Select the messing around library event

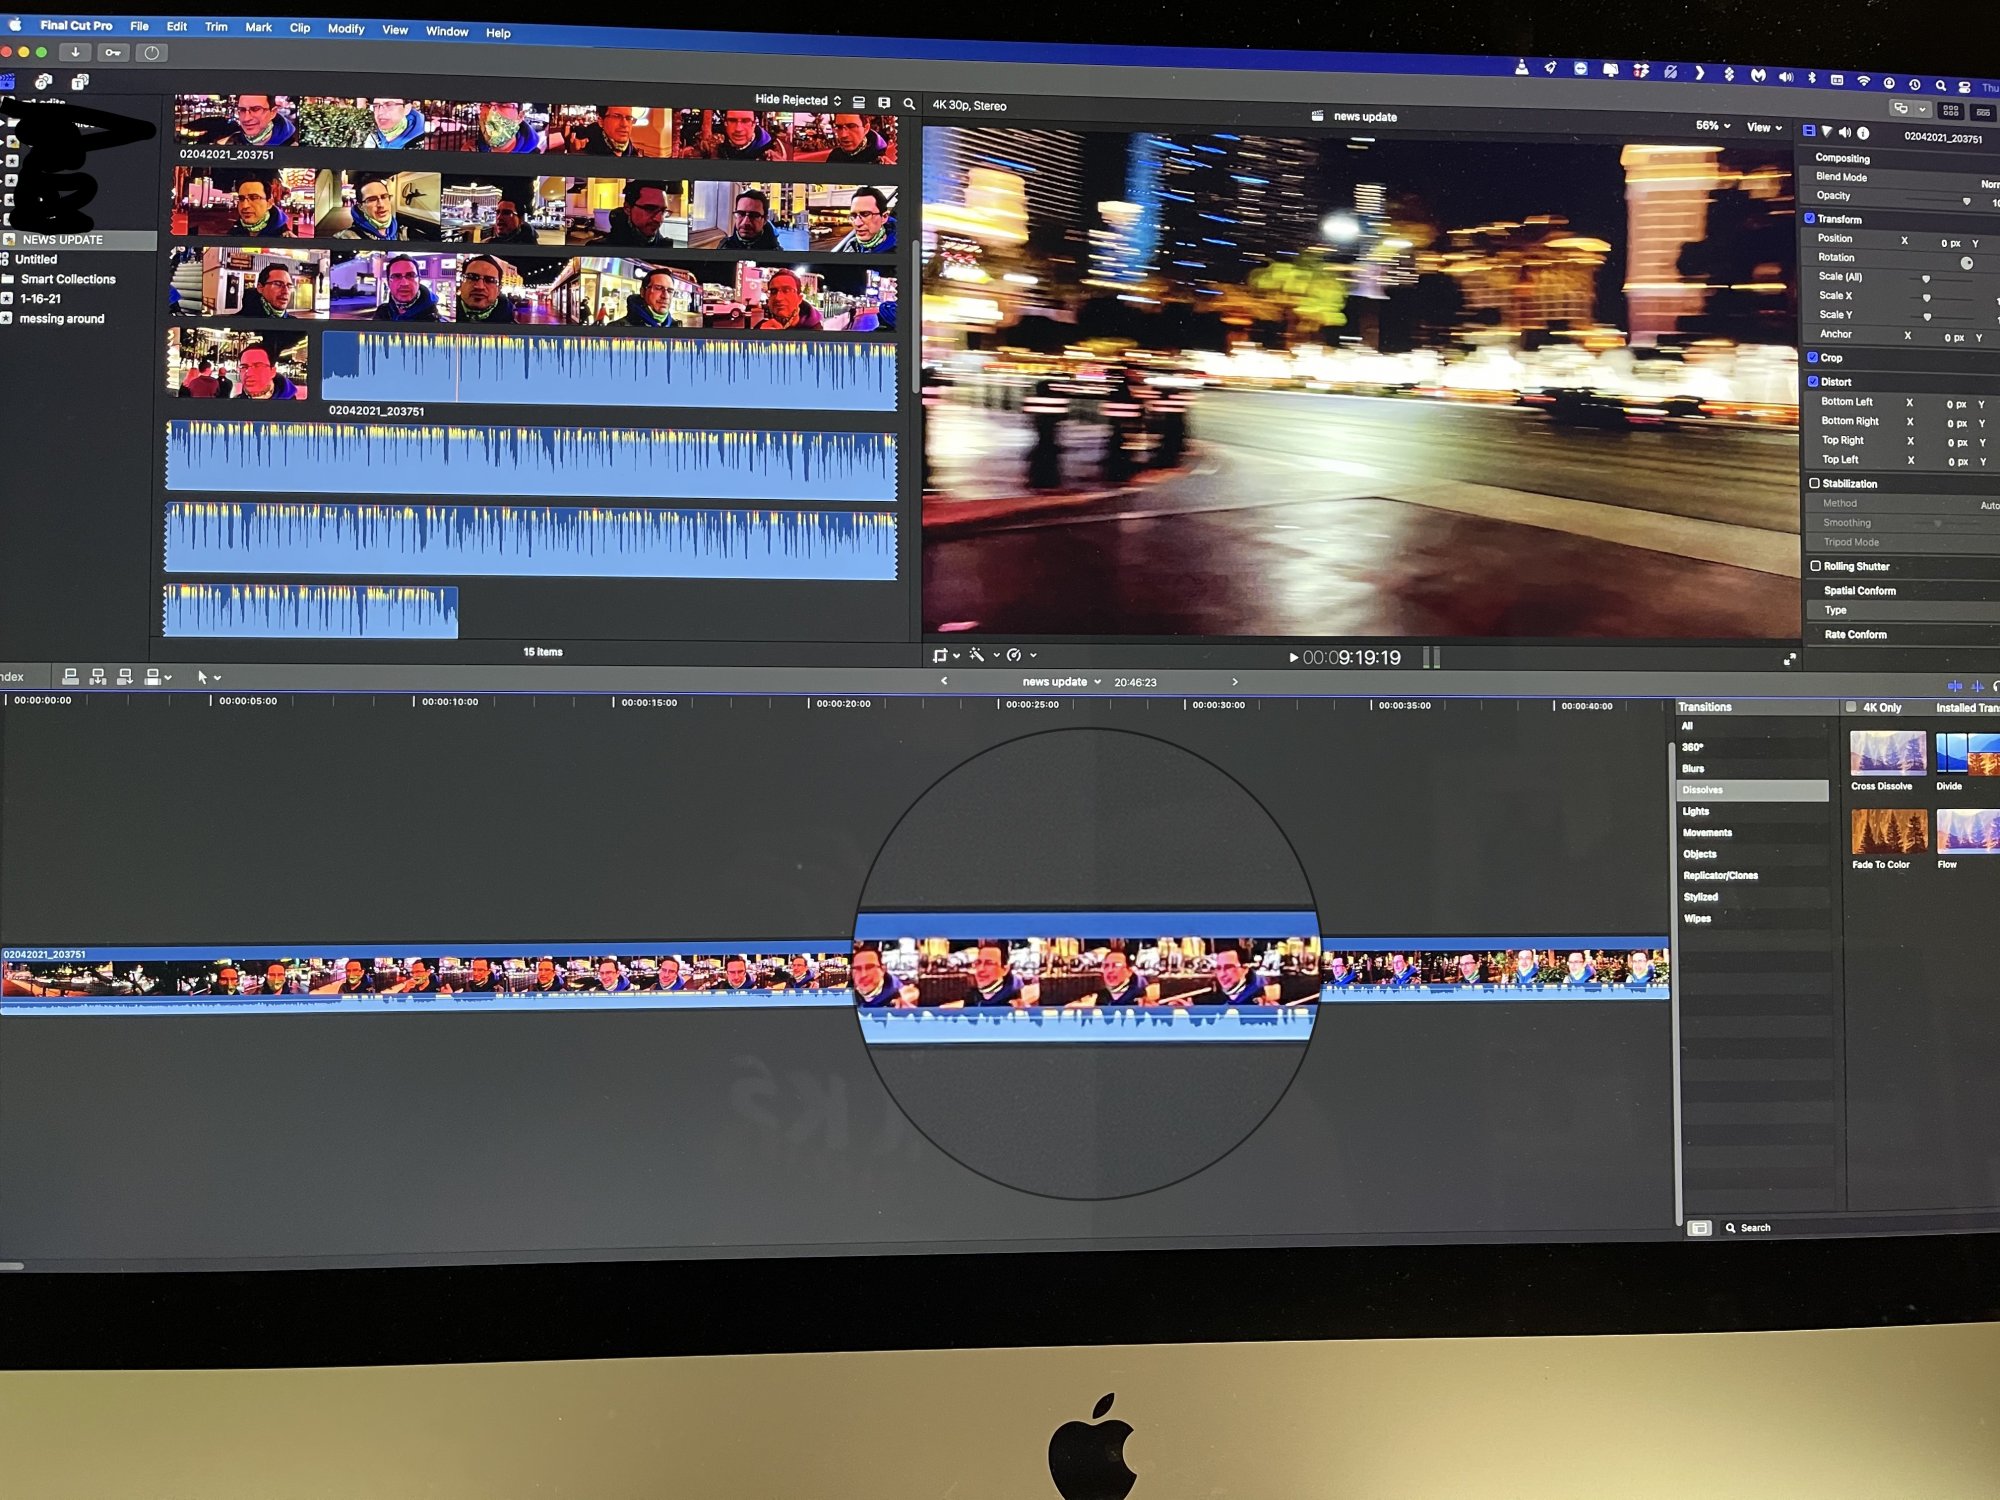61,319
